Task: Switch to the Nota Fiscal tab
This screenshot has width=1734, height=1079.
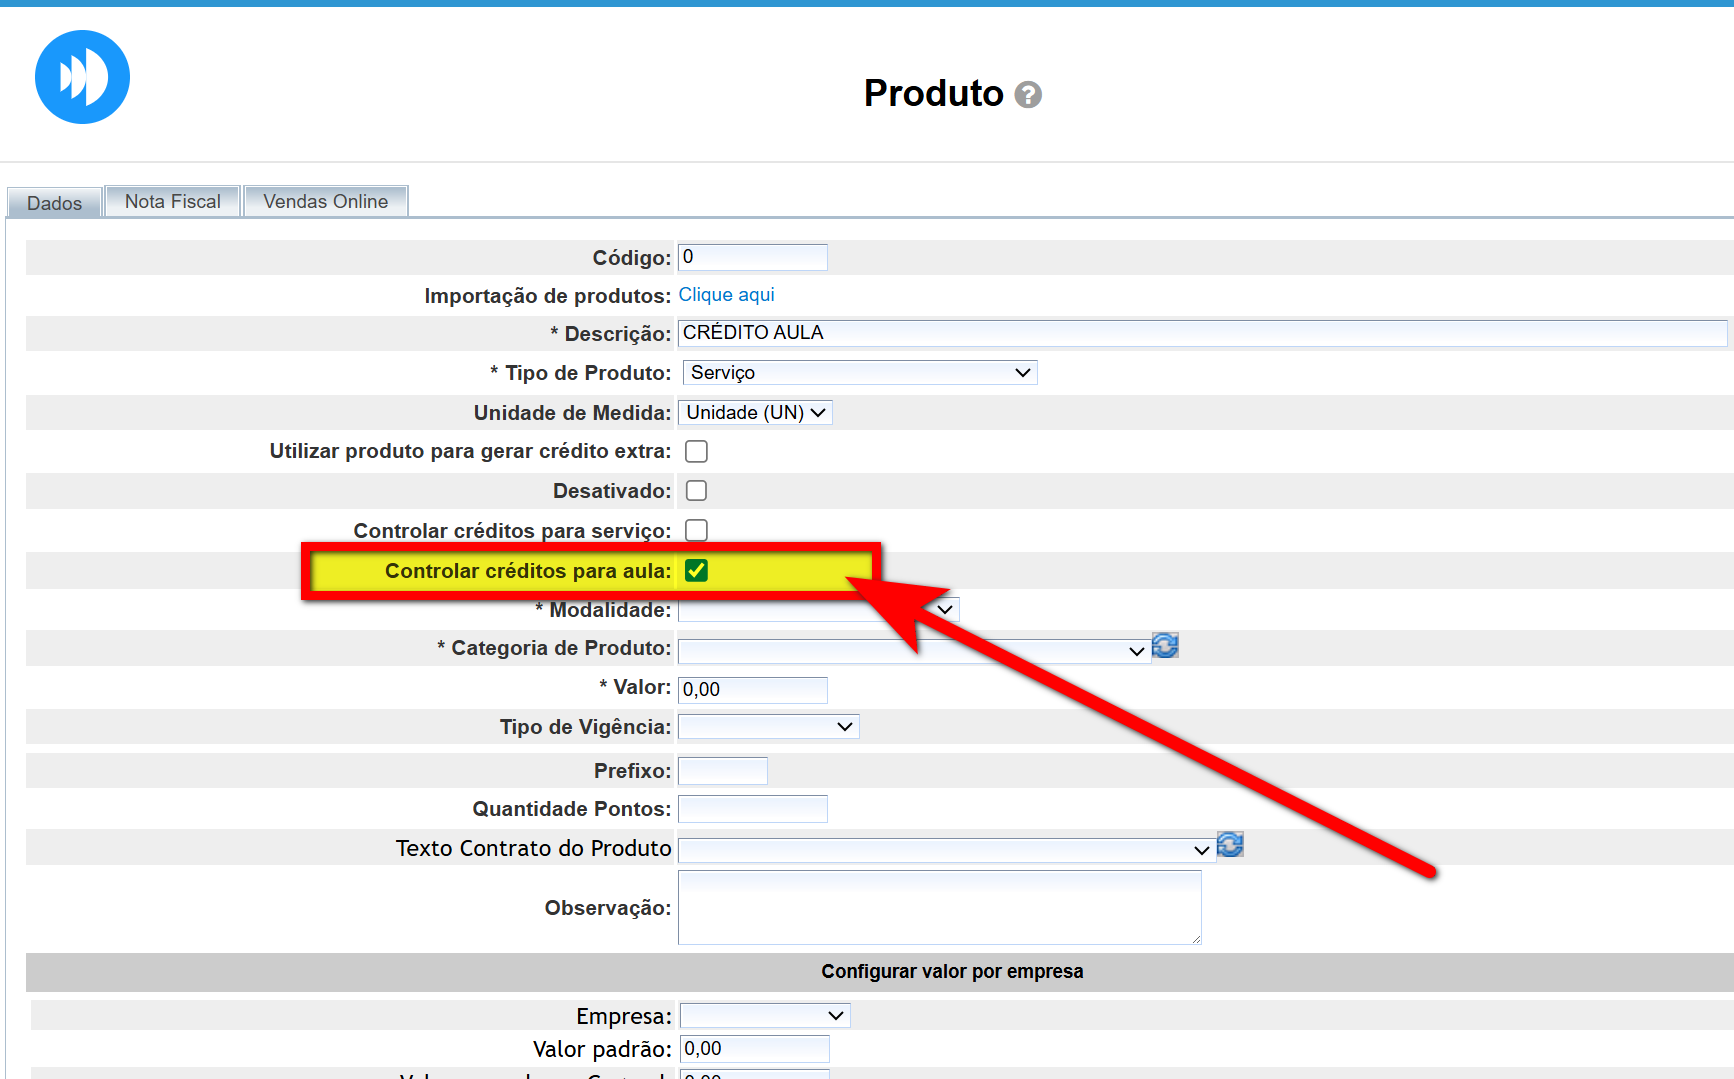Action: pyautogui.click(x=172, y=202)
